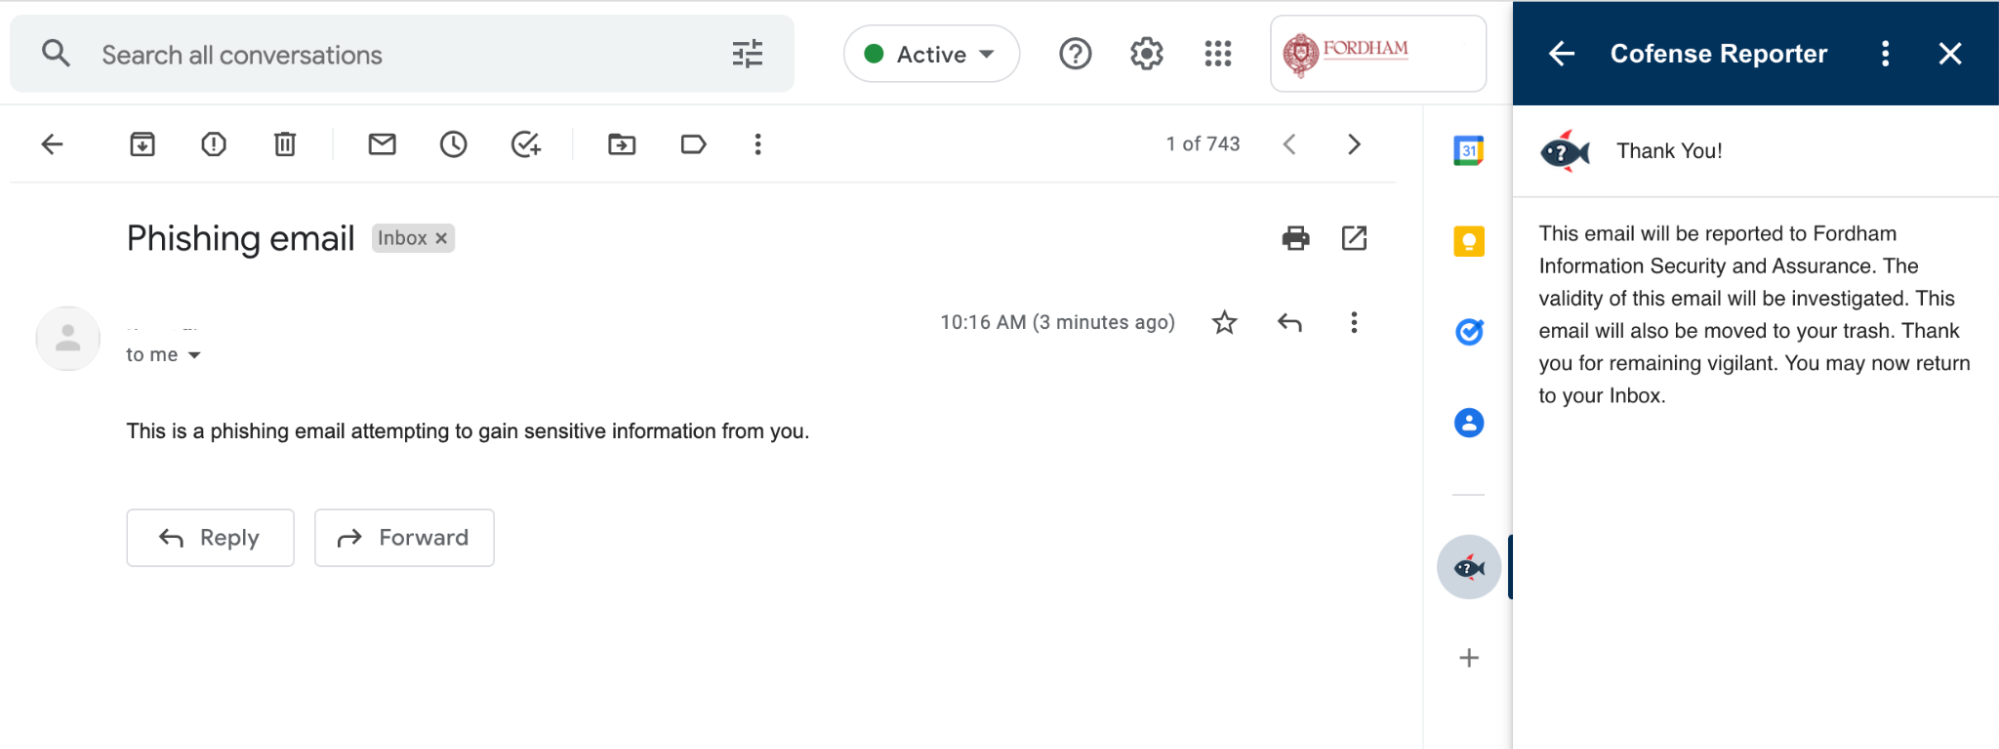
Task: Open Google Tasks side panel
Action: pos(1468,332)
